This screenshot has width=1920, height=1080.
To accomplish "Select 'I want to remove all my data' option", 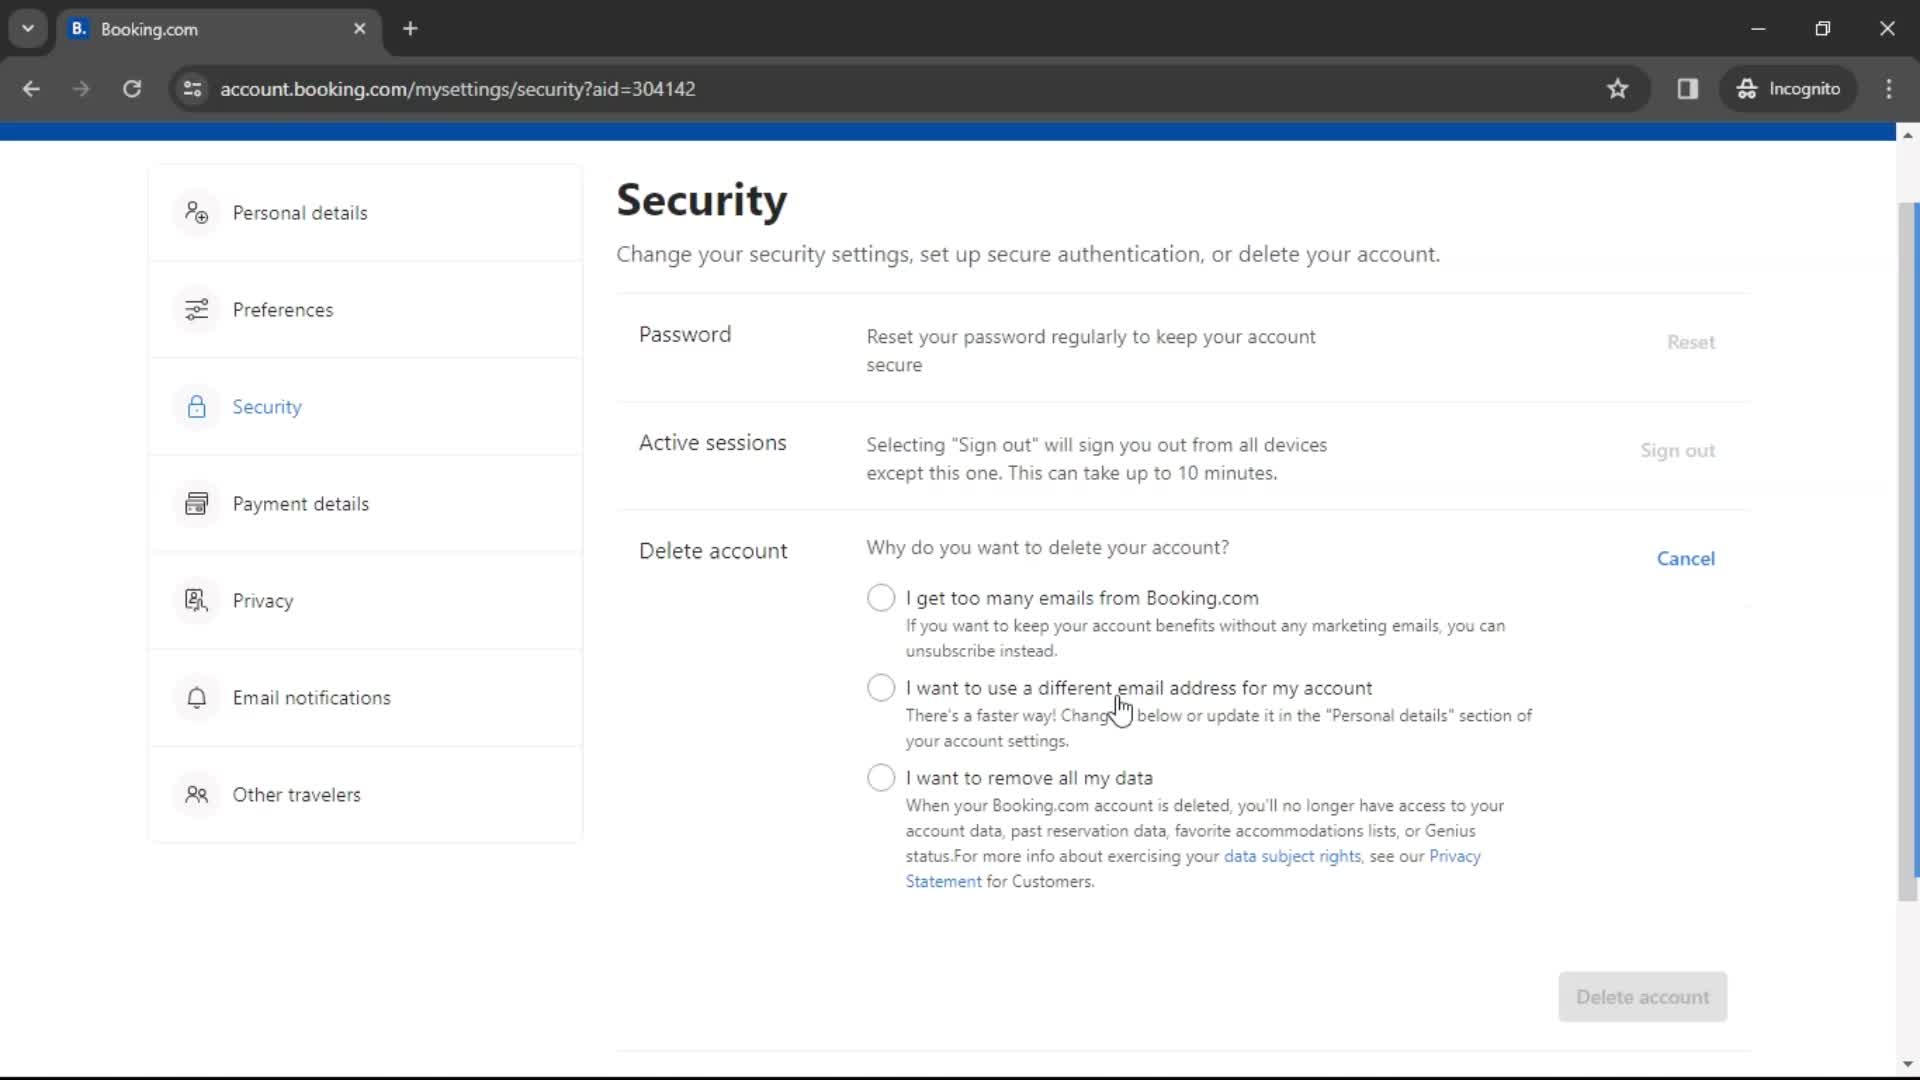I will tap(880, 778).
